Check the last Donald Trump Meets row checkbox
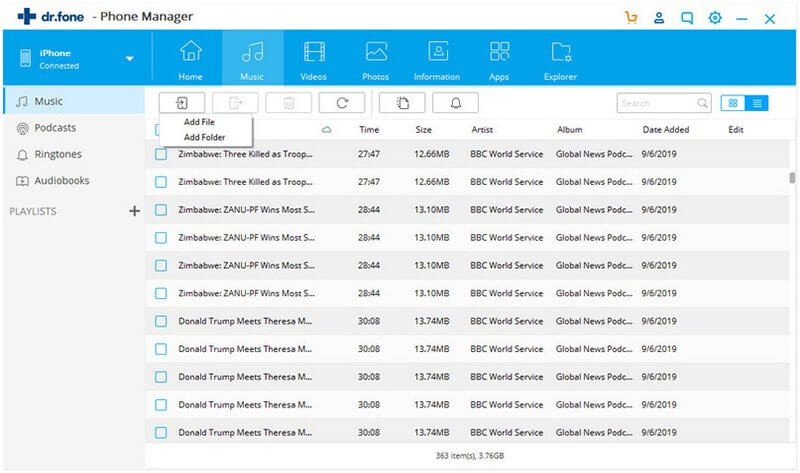Viewport: 800px width, 473px height. point(161,433)
